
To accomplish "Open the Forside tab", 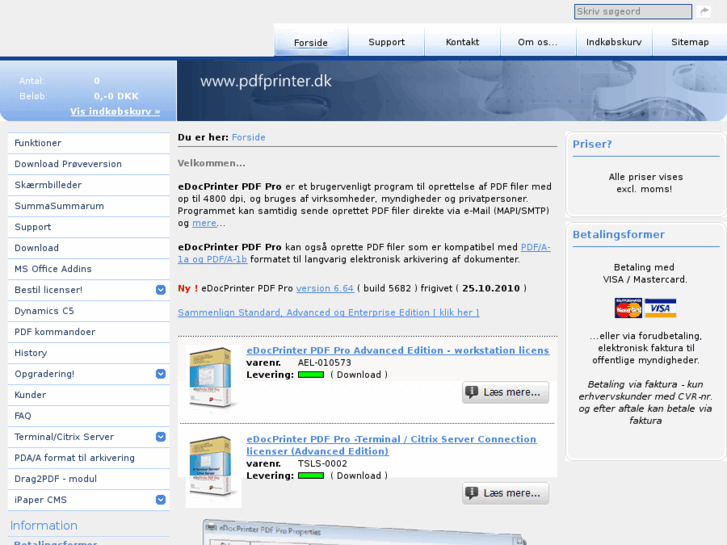I will [311, 42].
